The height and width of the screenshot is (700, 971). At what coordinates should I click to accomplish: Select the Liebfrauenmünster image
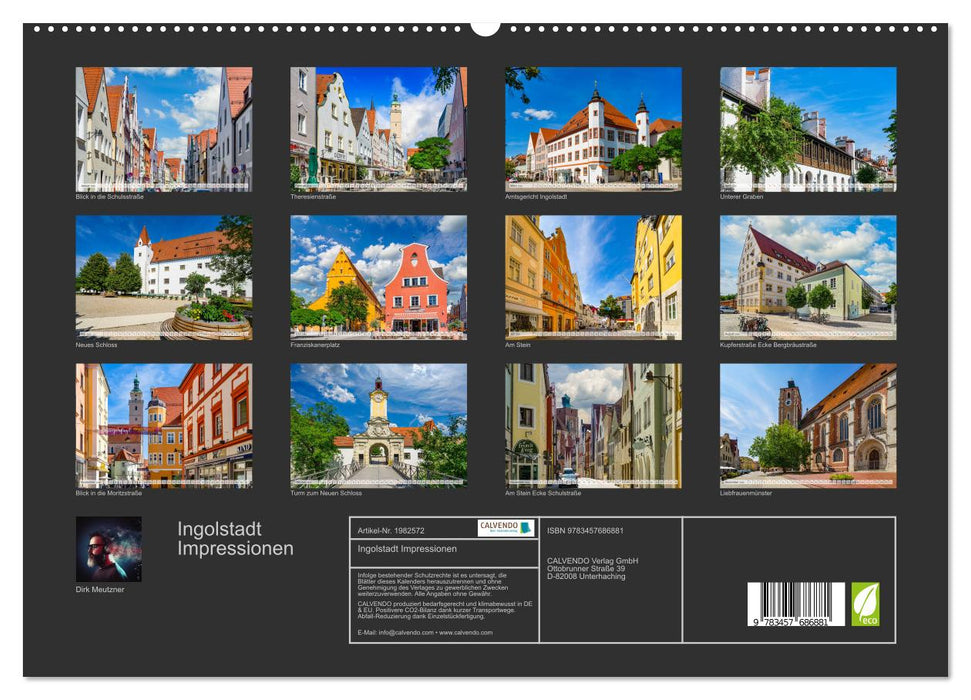click(810, 425)
